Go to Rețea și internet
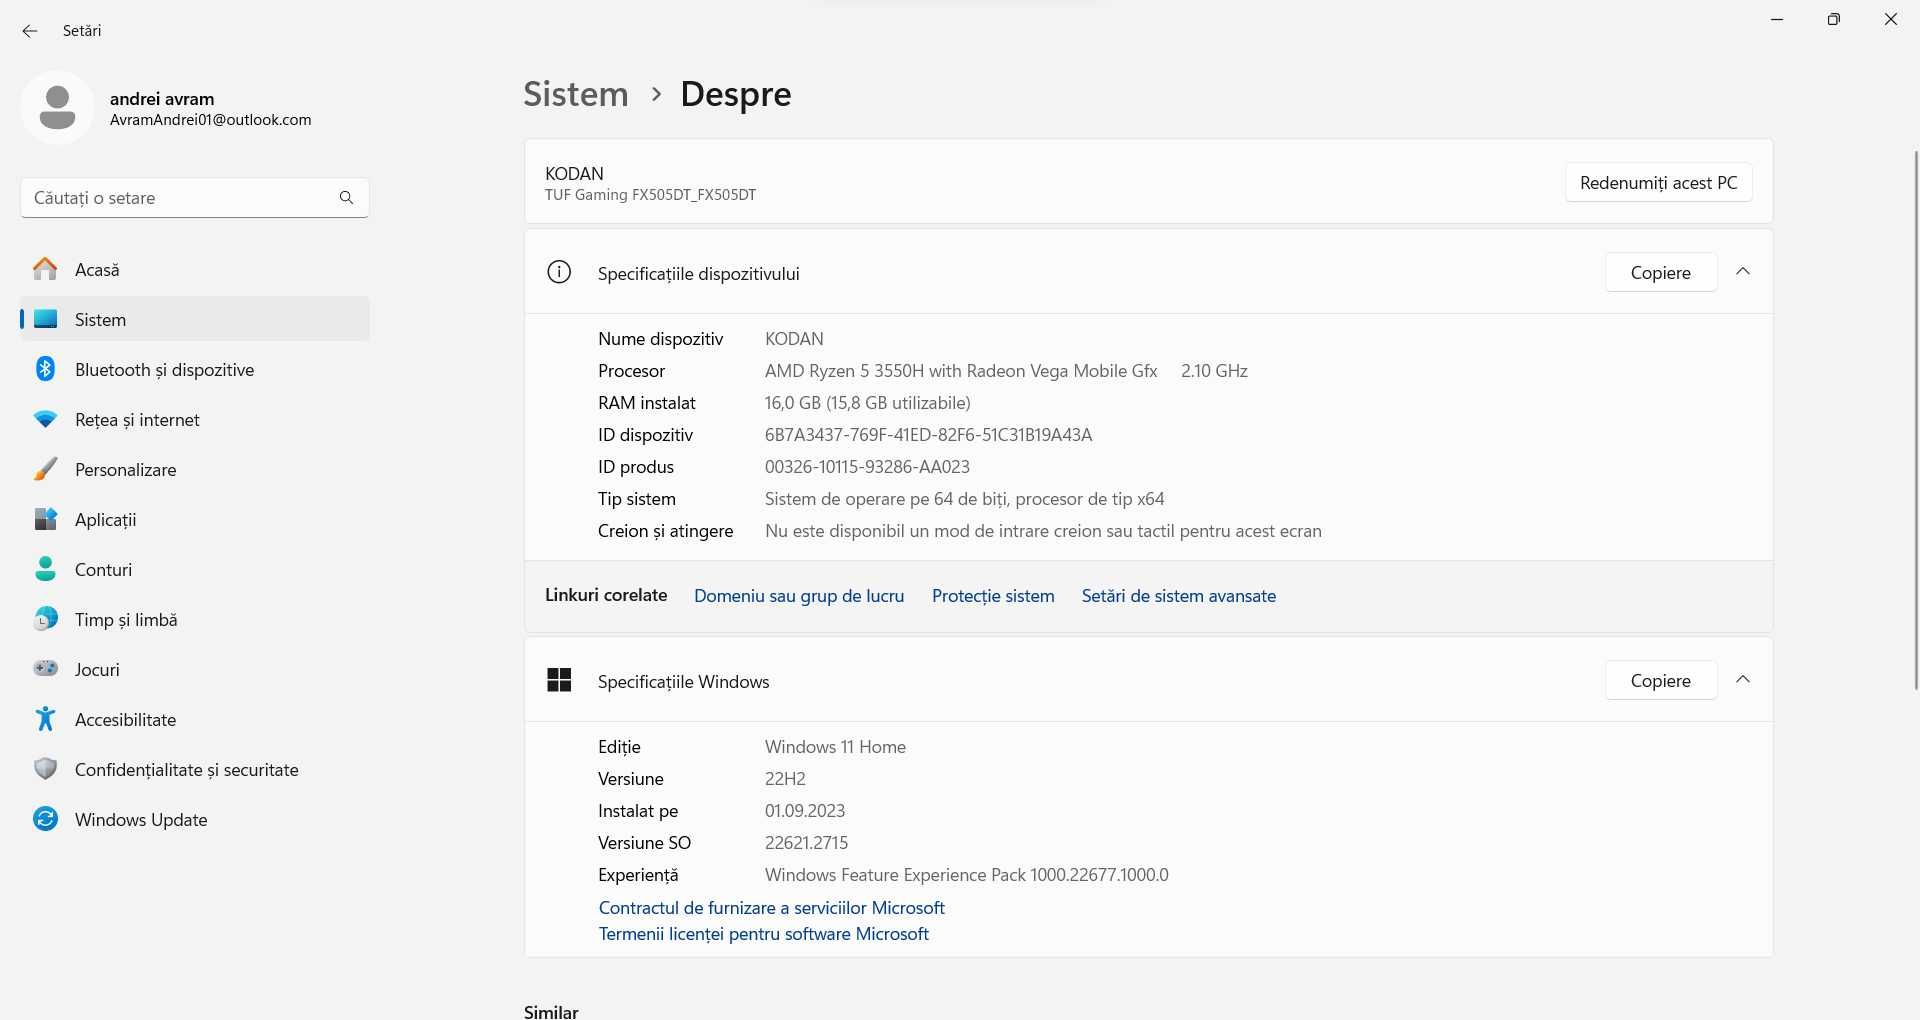This screenshot has width=1920, height=1020. point(195,419)
